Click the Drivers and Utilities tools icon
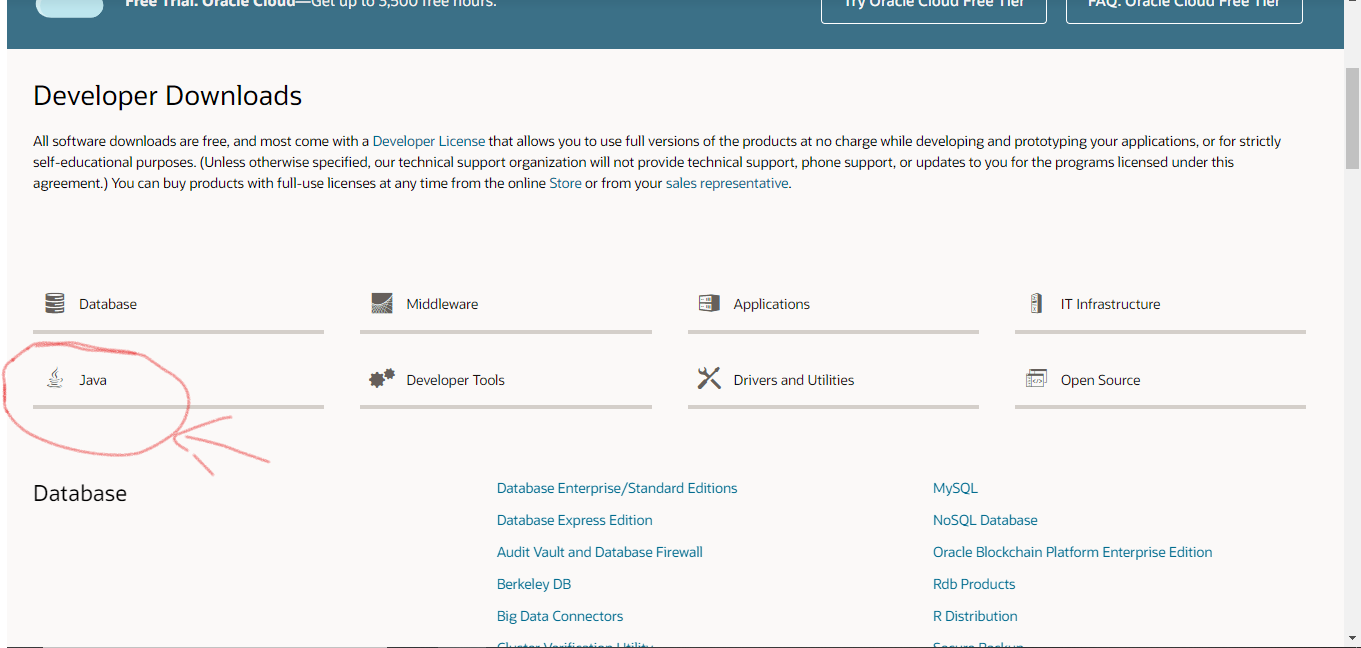 [709, 379]
